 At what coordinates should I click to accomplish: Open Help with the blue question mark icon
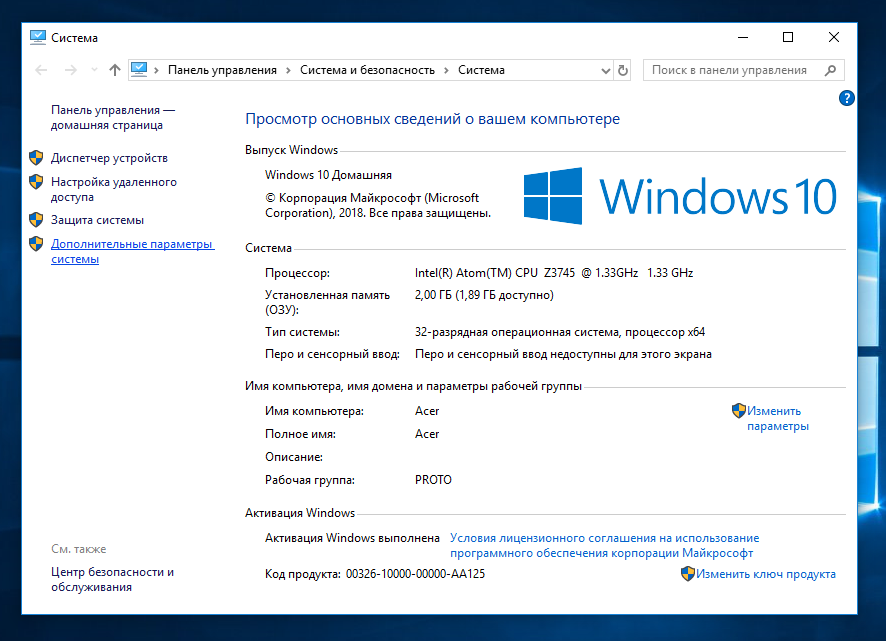tap(846, 98)
